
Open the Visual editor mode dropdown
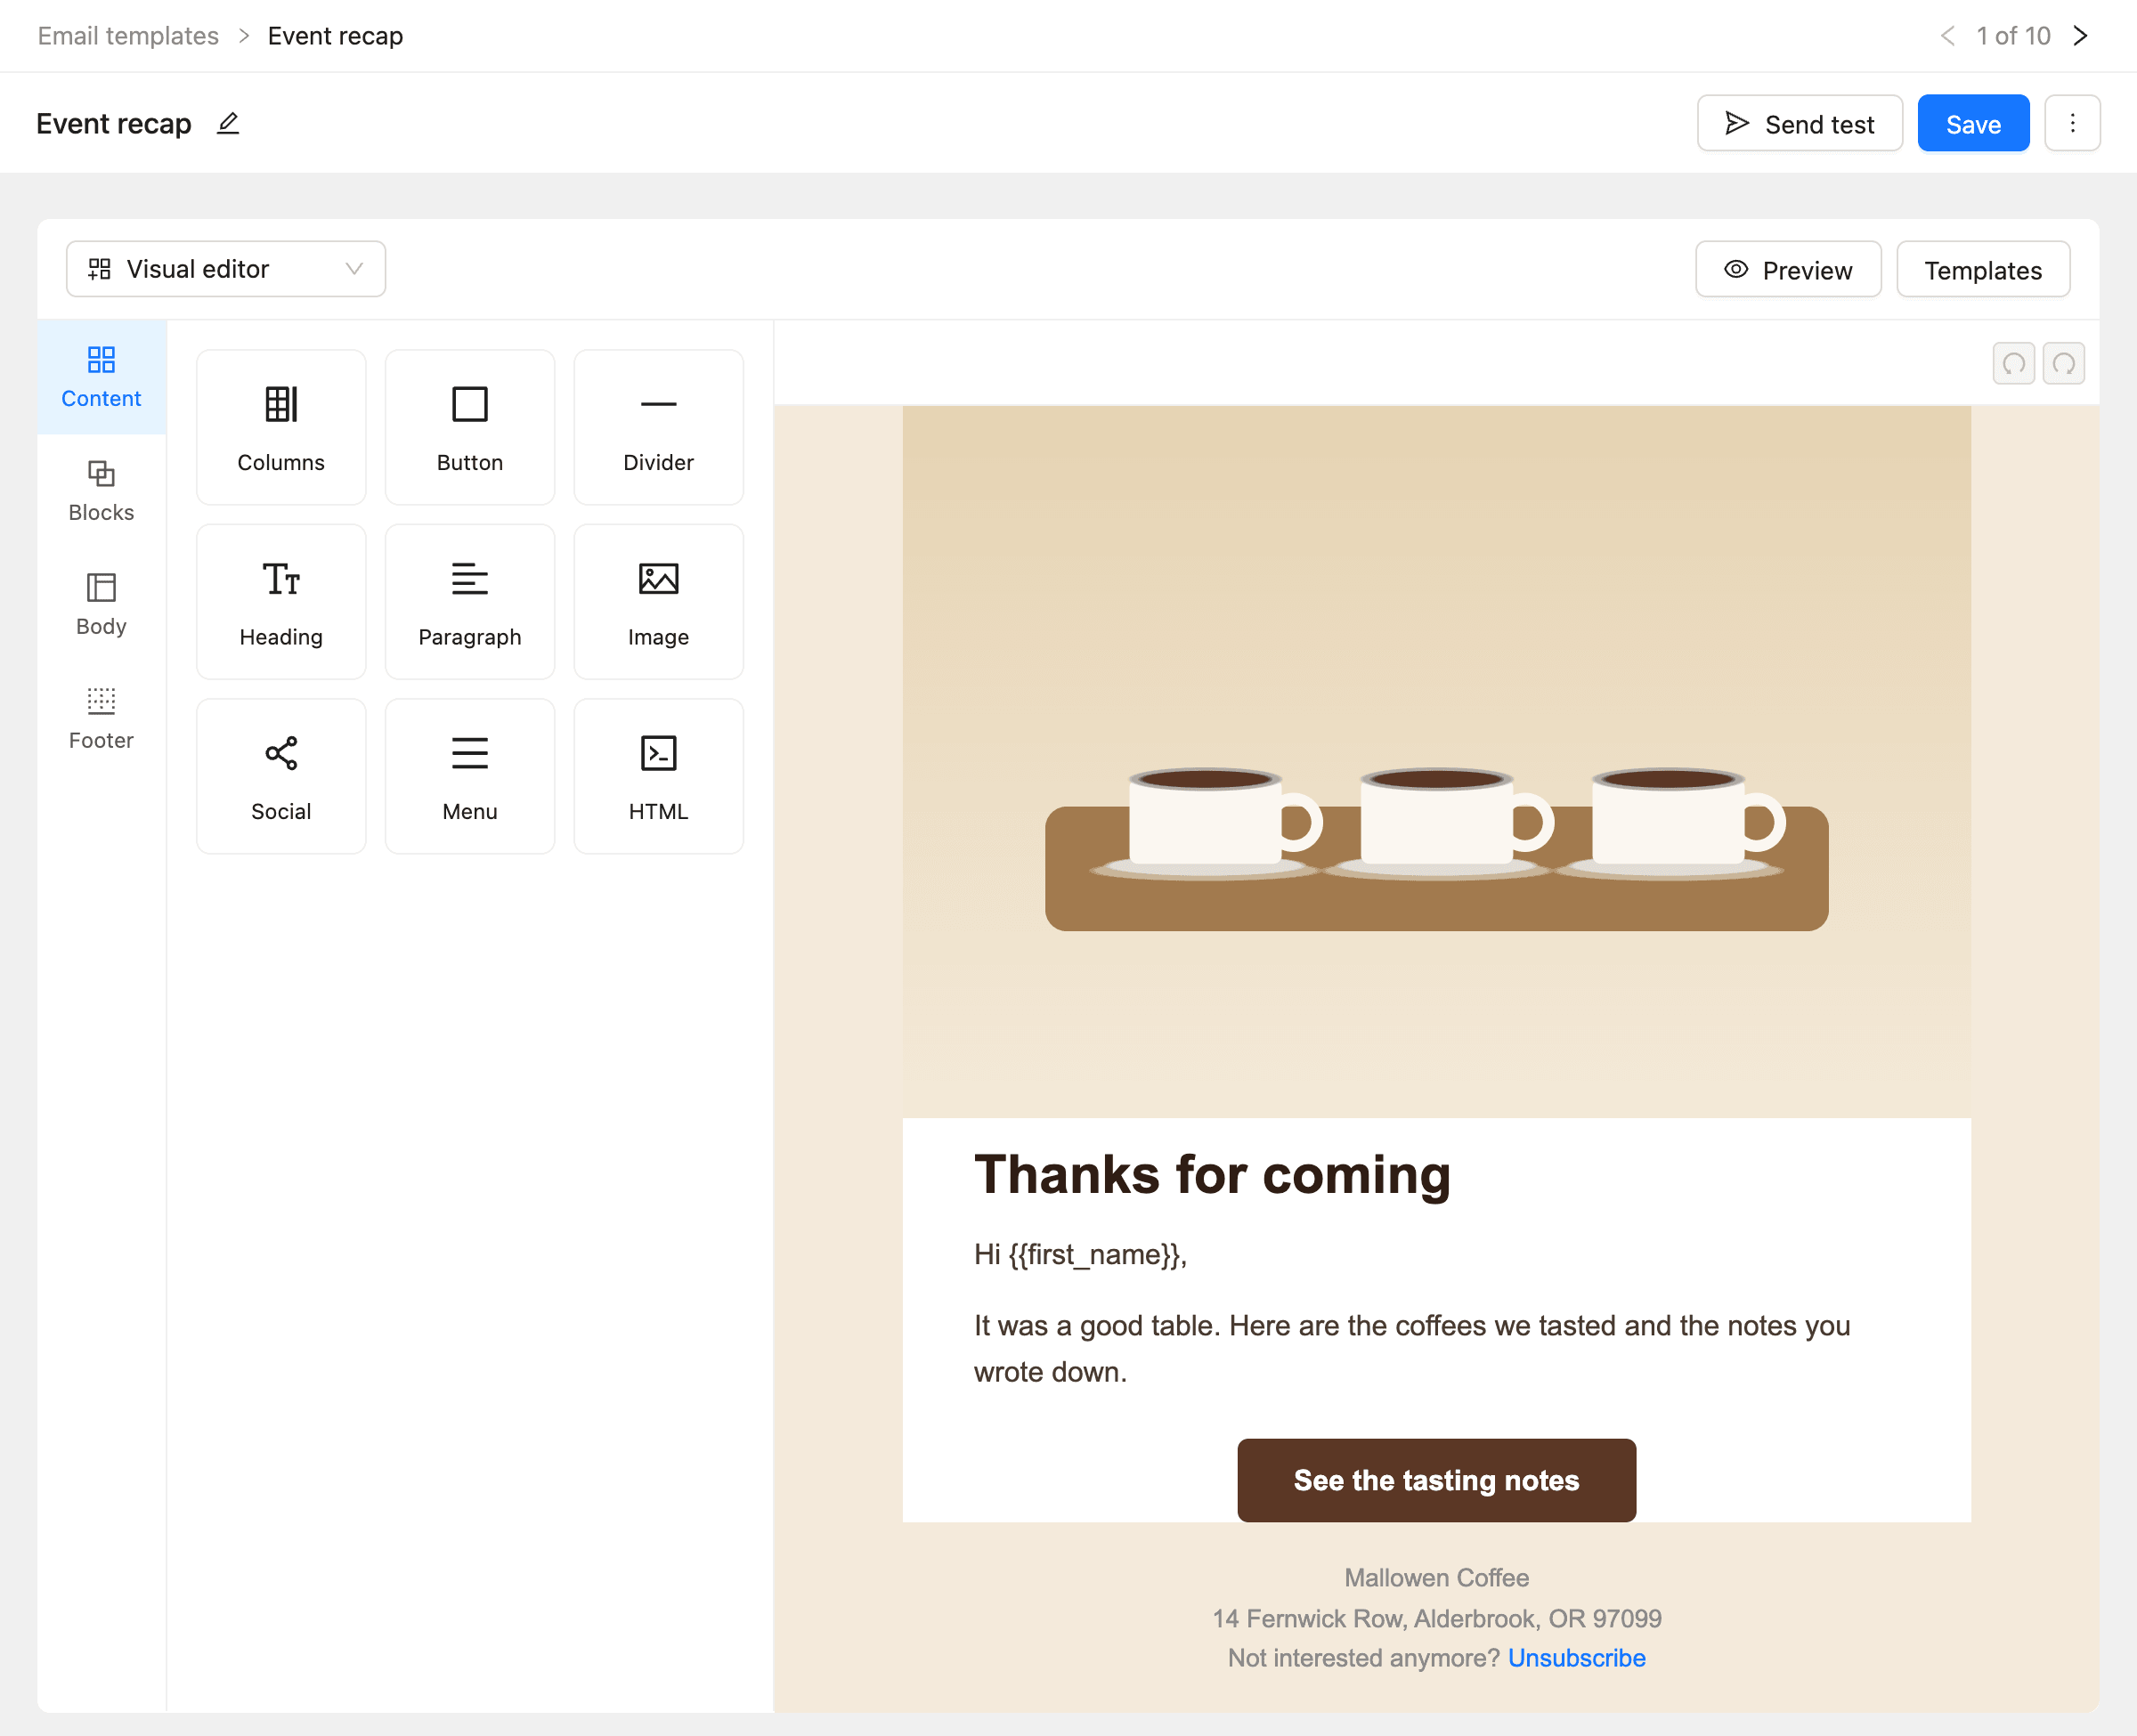pos(226,269)
